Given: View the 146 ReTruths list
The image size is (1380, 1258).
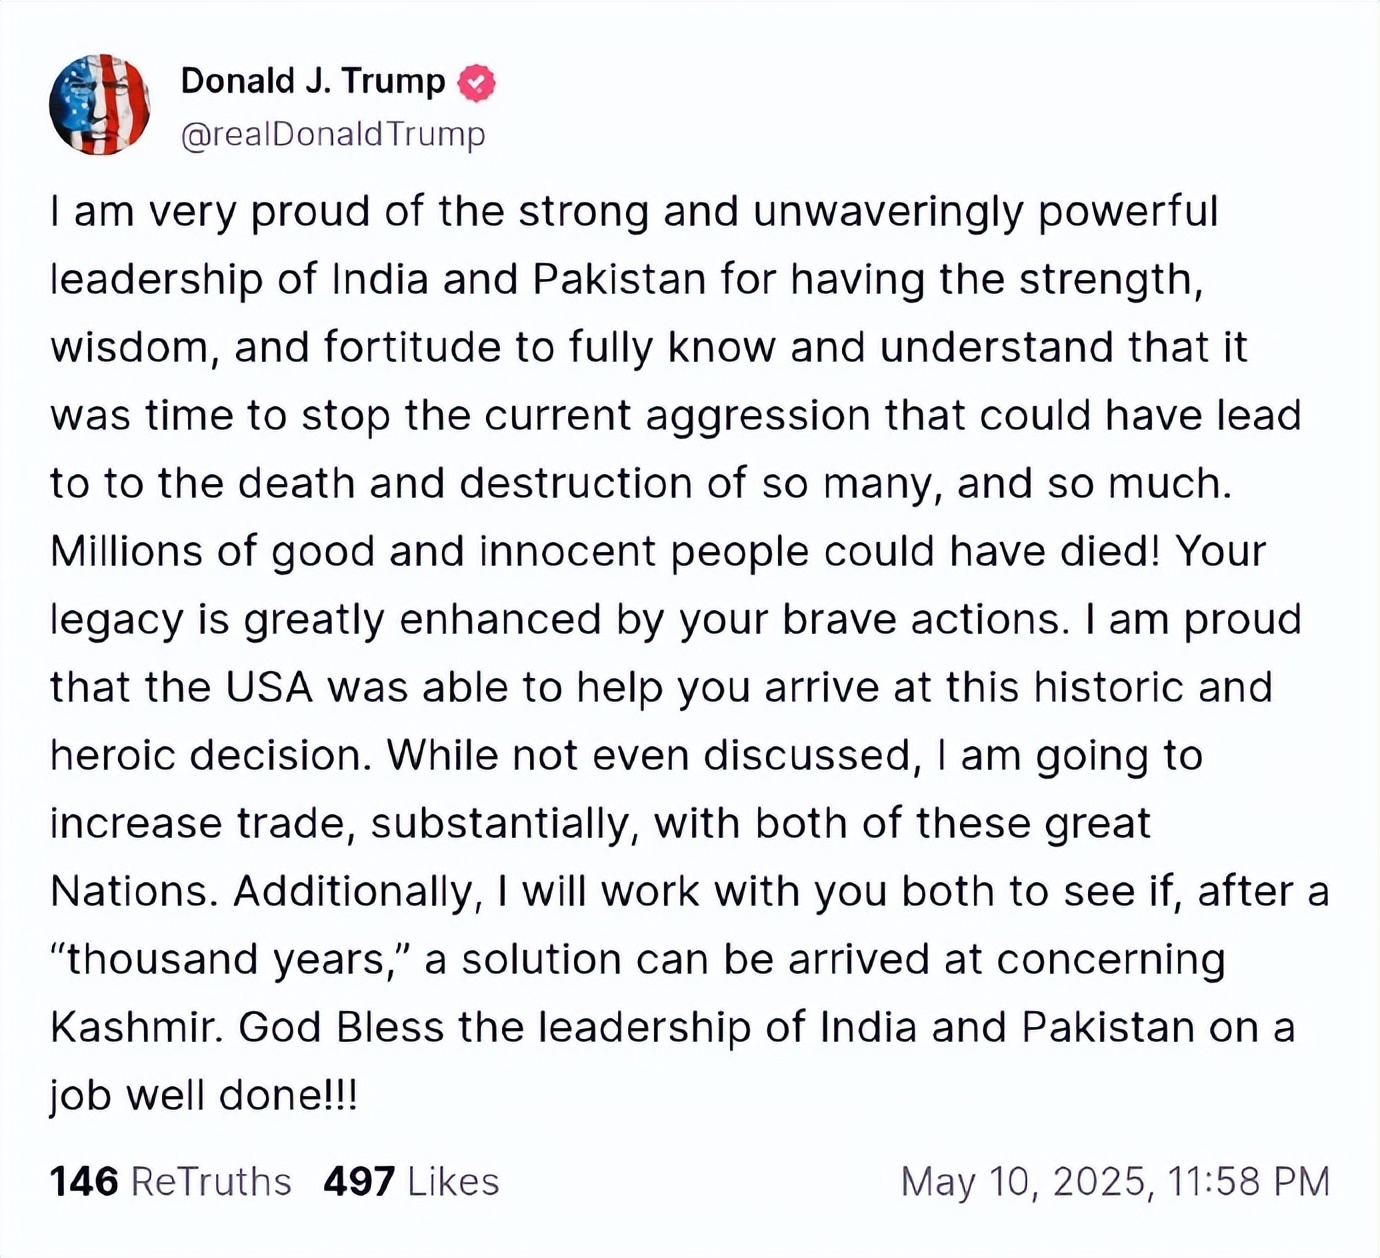Looking at the screenshot, I should pos(170,1181).
